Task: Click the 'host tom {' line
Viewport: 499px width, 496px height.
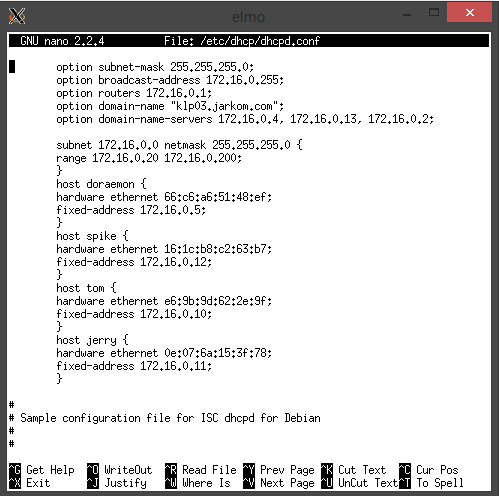Action: click(86, 288)
